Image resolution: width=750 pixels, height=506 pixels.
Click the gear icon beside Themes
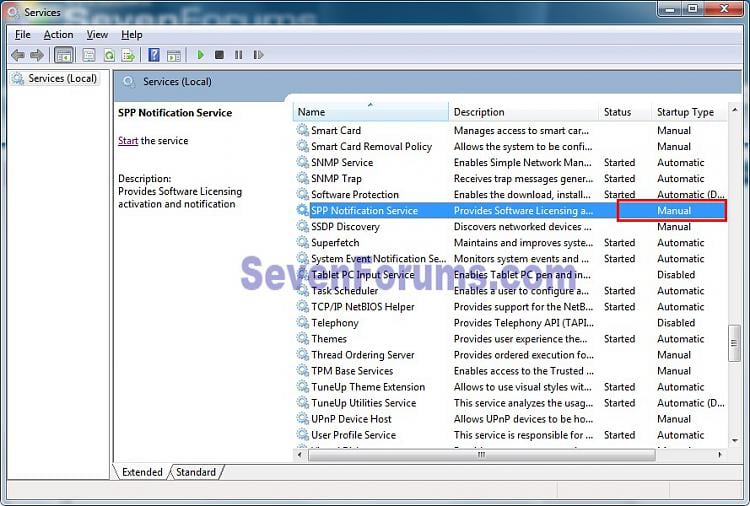click(303, 339)
